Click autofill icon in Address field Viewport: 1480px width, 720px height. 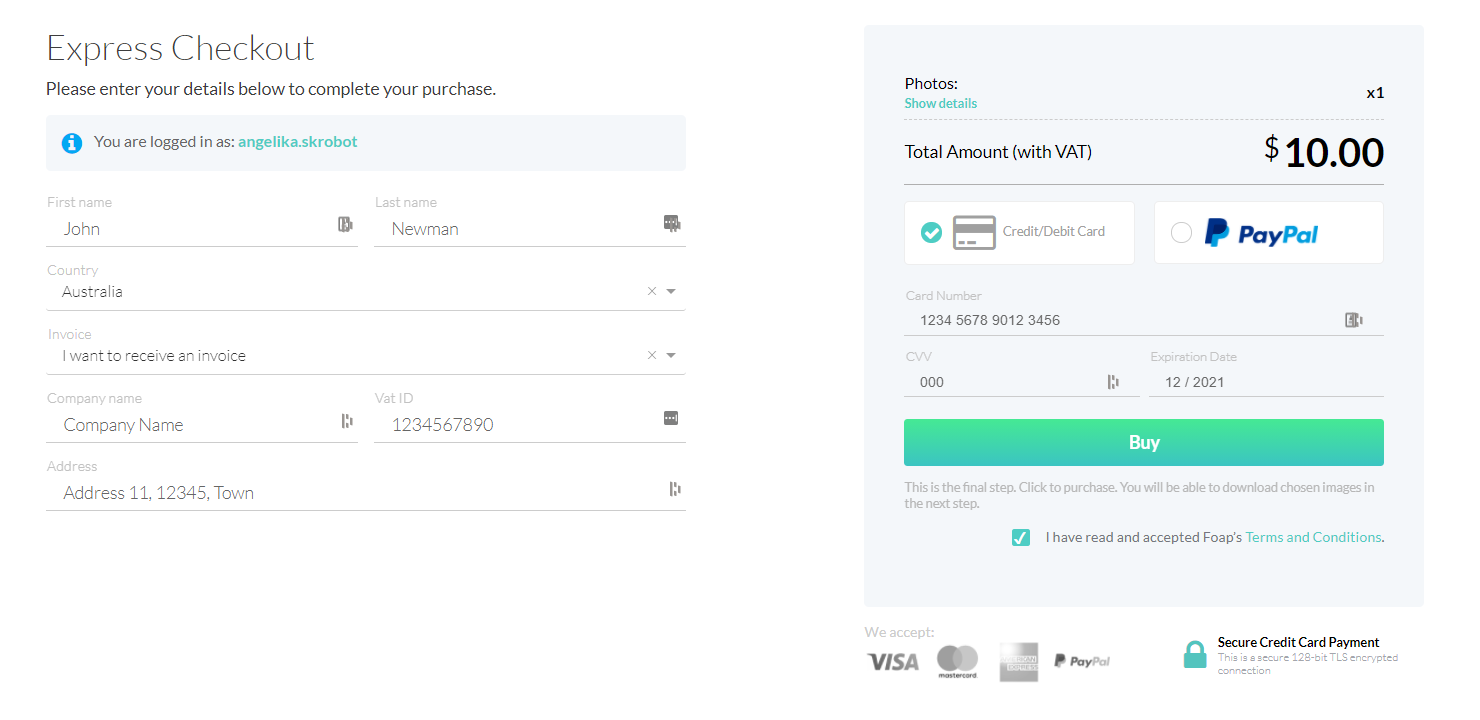pyautogui.click(x=675, y=489)
